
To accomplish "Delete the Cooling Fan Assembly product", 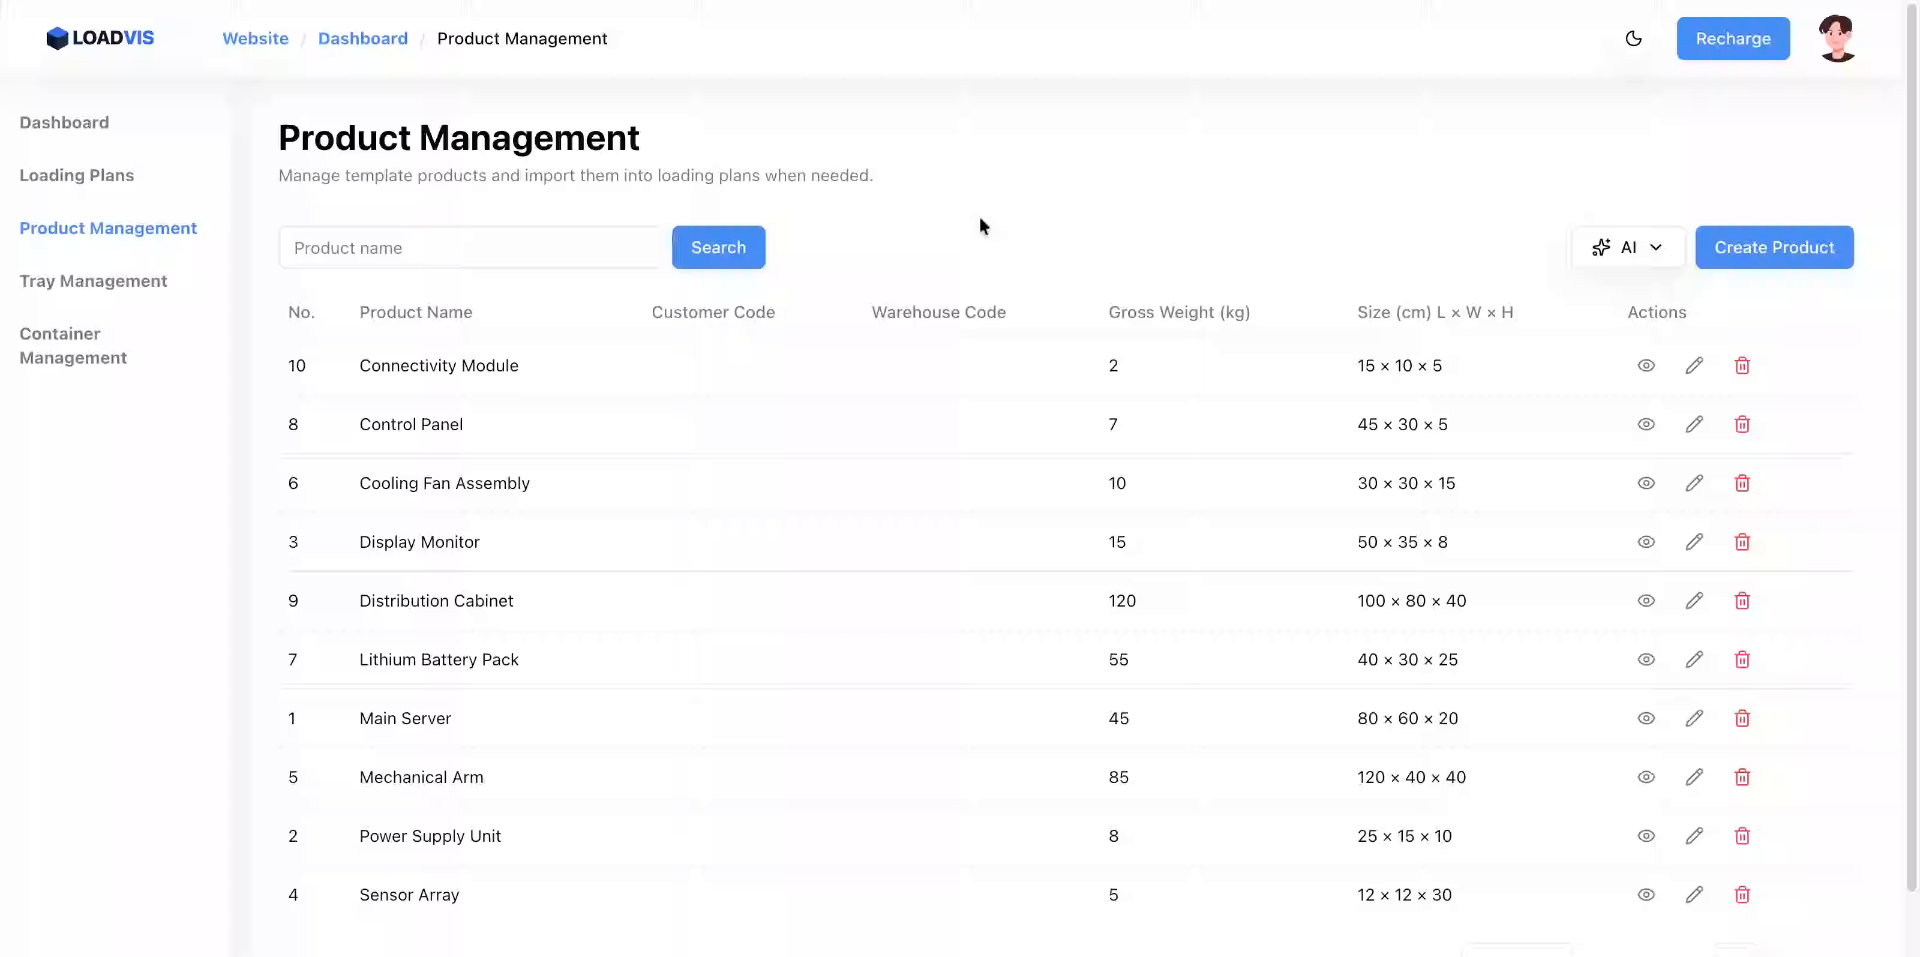I will [x=1742, y=483].
